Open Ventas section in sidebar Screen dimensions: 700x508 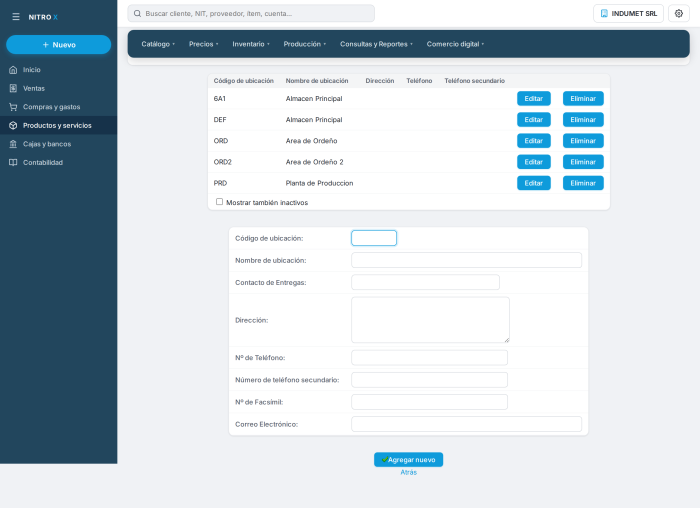pos(58,88)
